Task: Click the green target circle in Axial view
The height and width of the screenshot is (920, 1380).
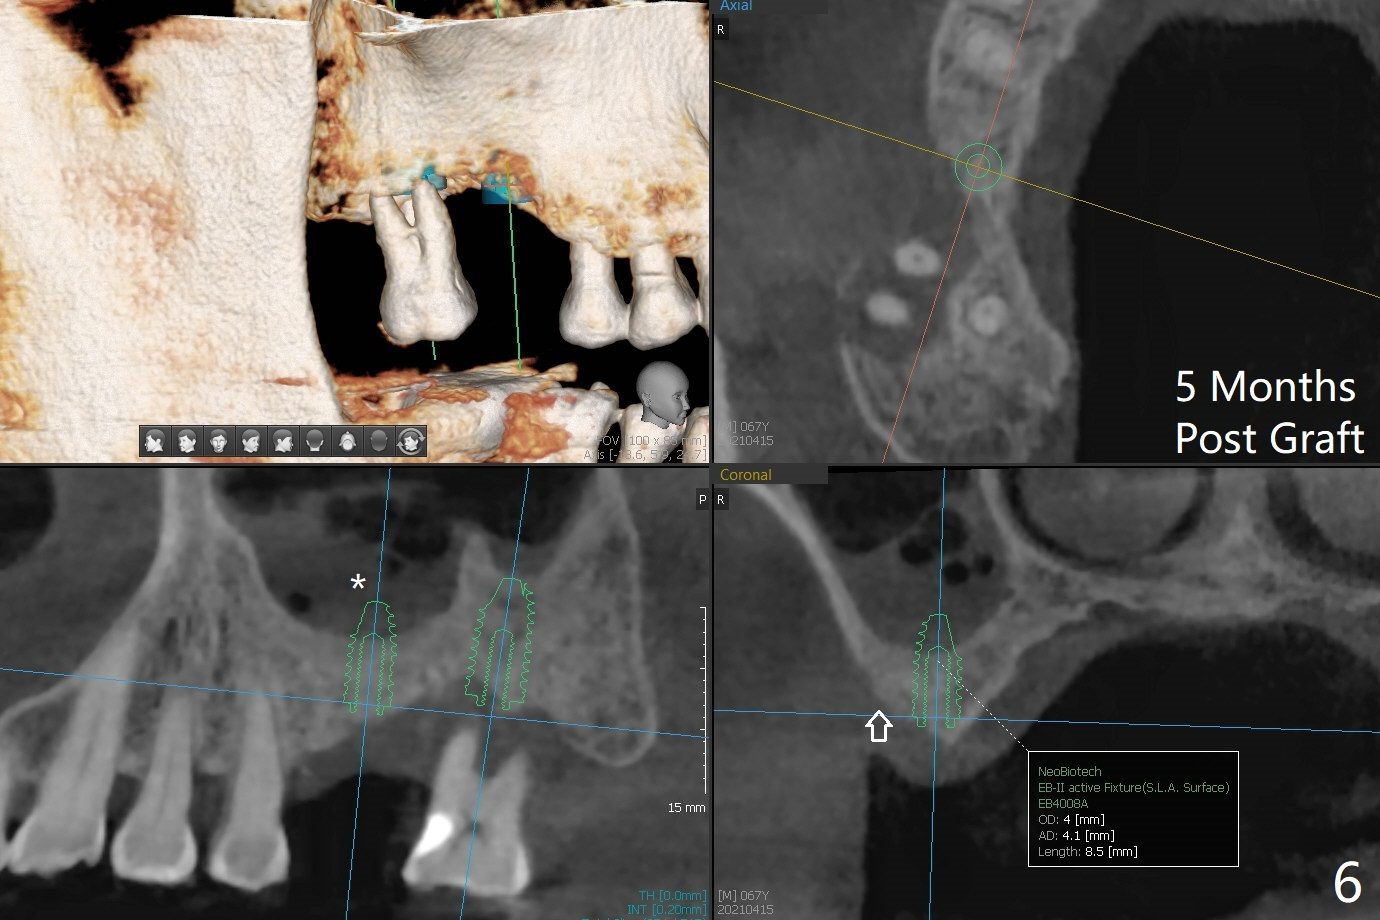Action: [978, 166]
